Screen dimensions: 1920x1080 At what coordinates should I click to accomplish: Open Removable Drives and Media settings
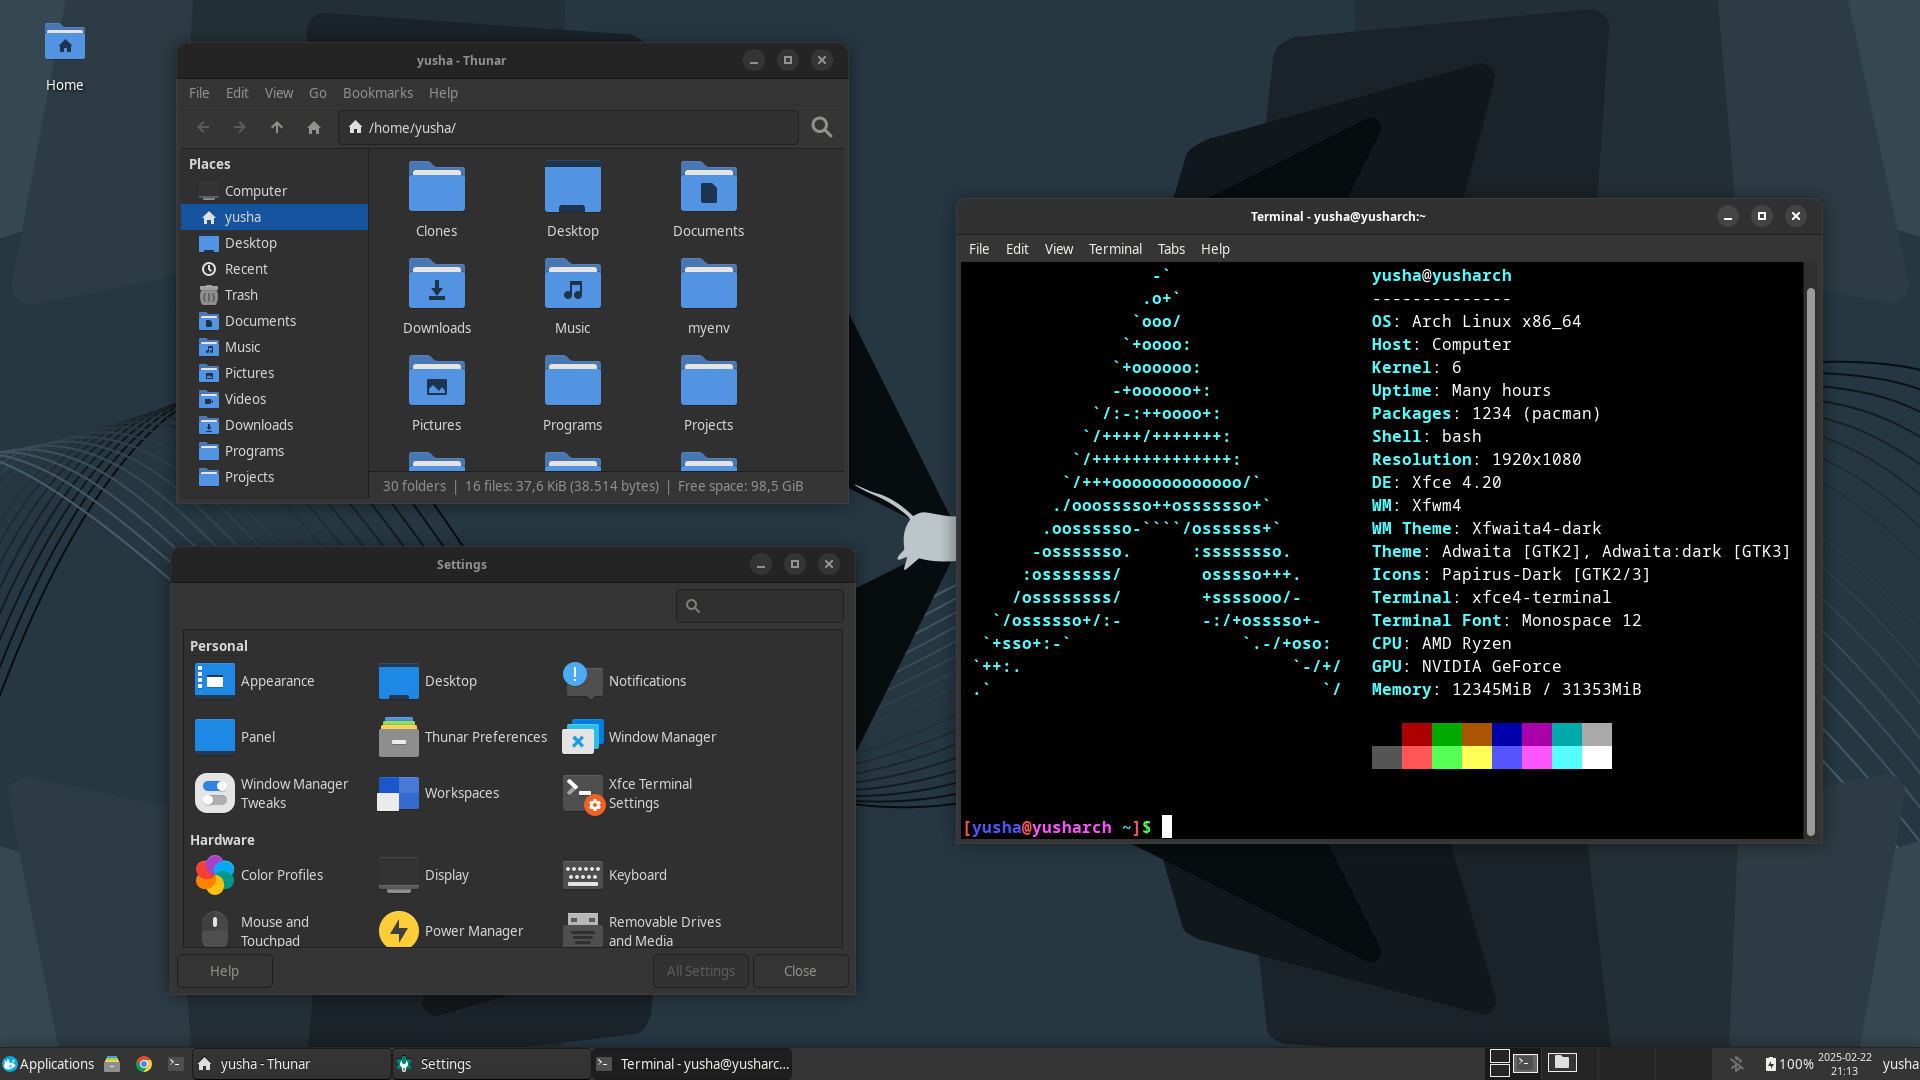(642, 930)
